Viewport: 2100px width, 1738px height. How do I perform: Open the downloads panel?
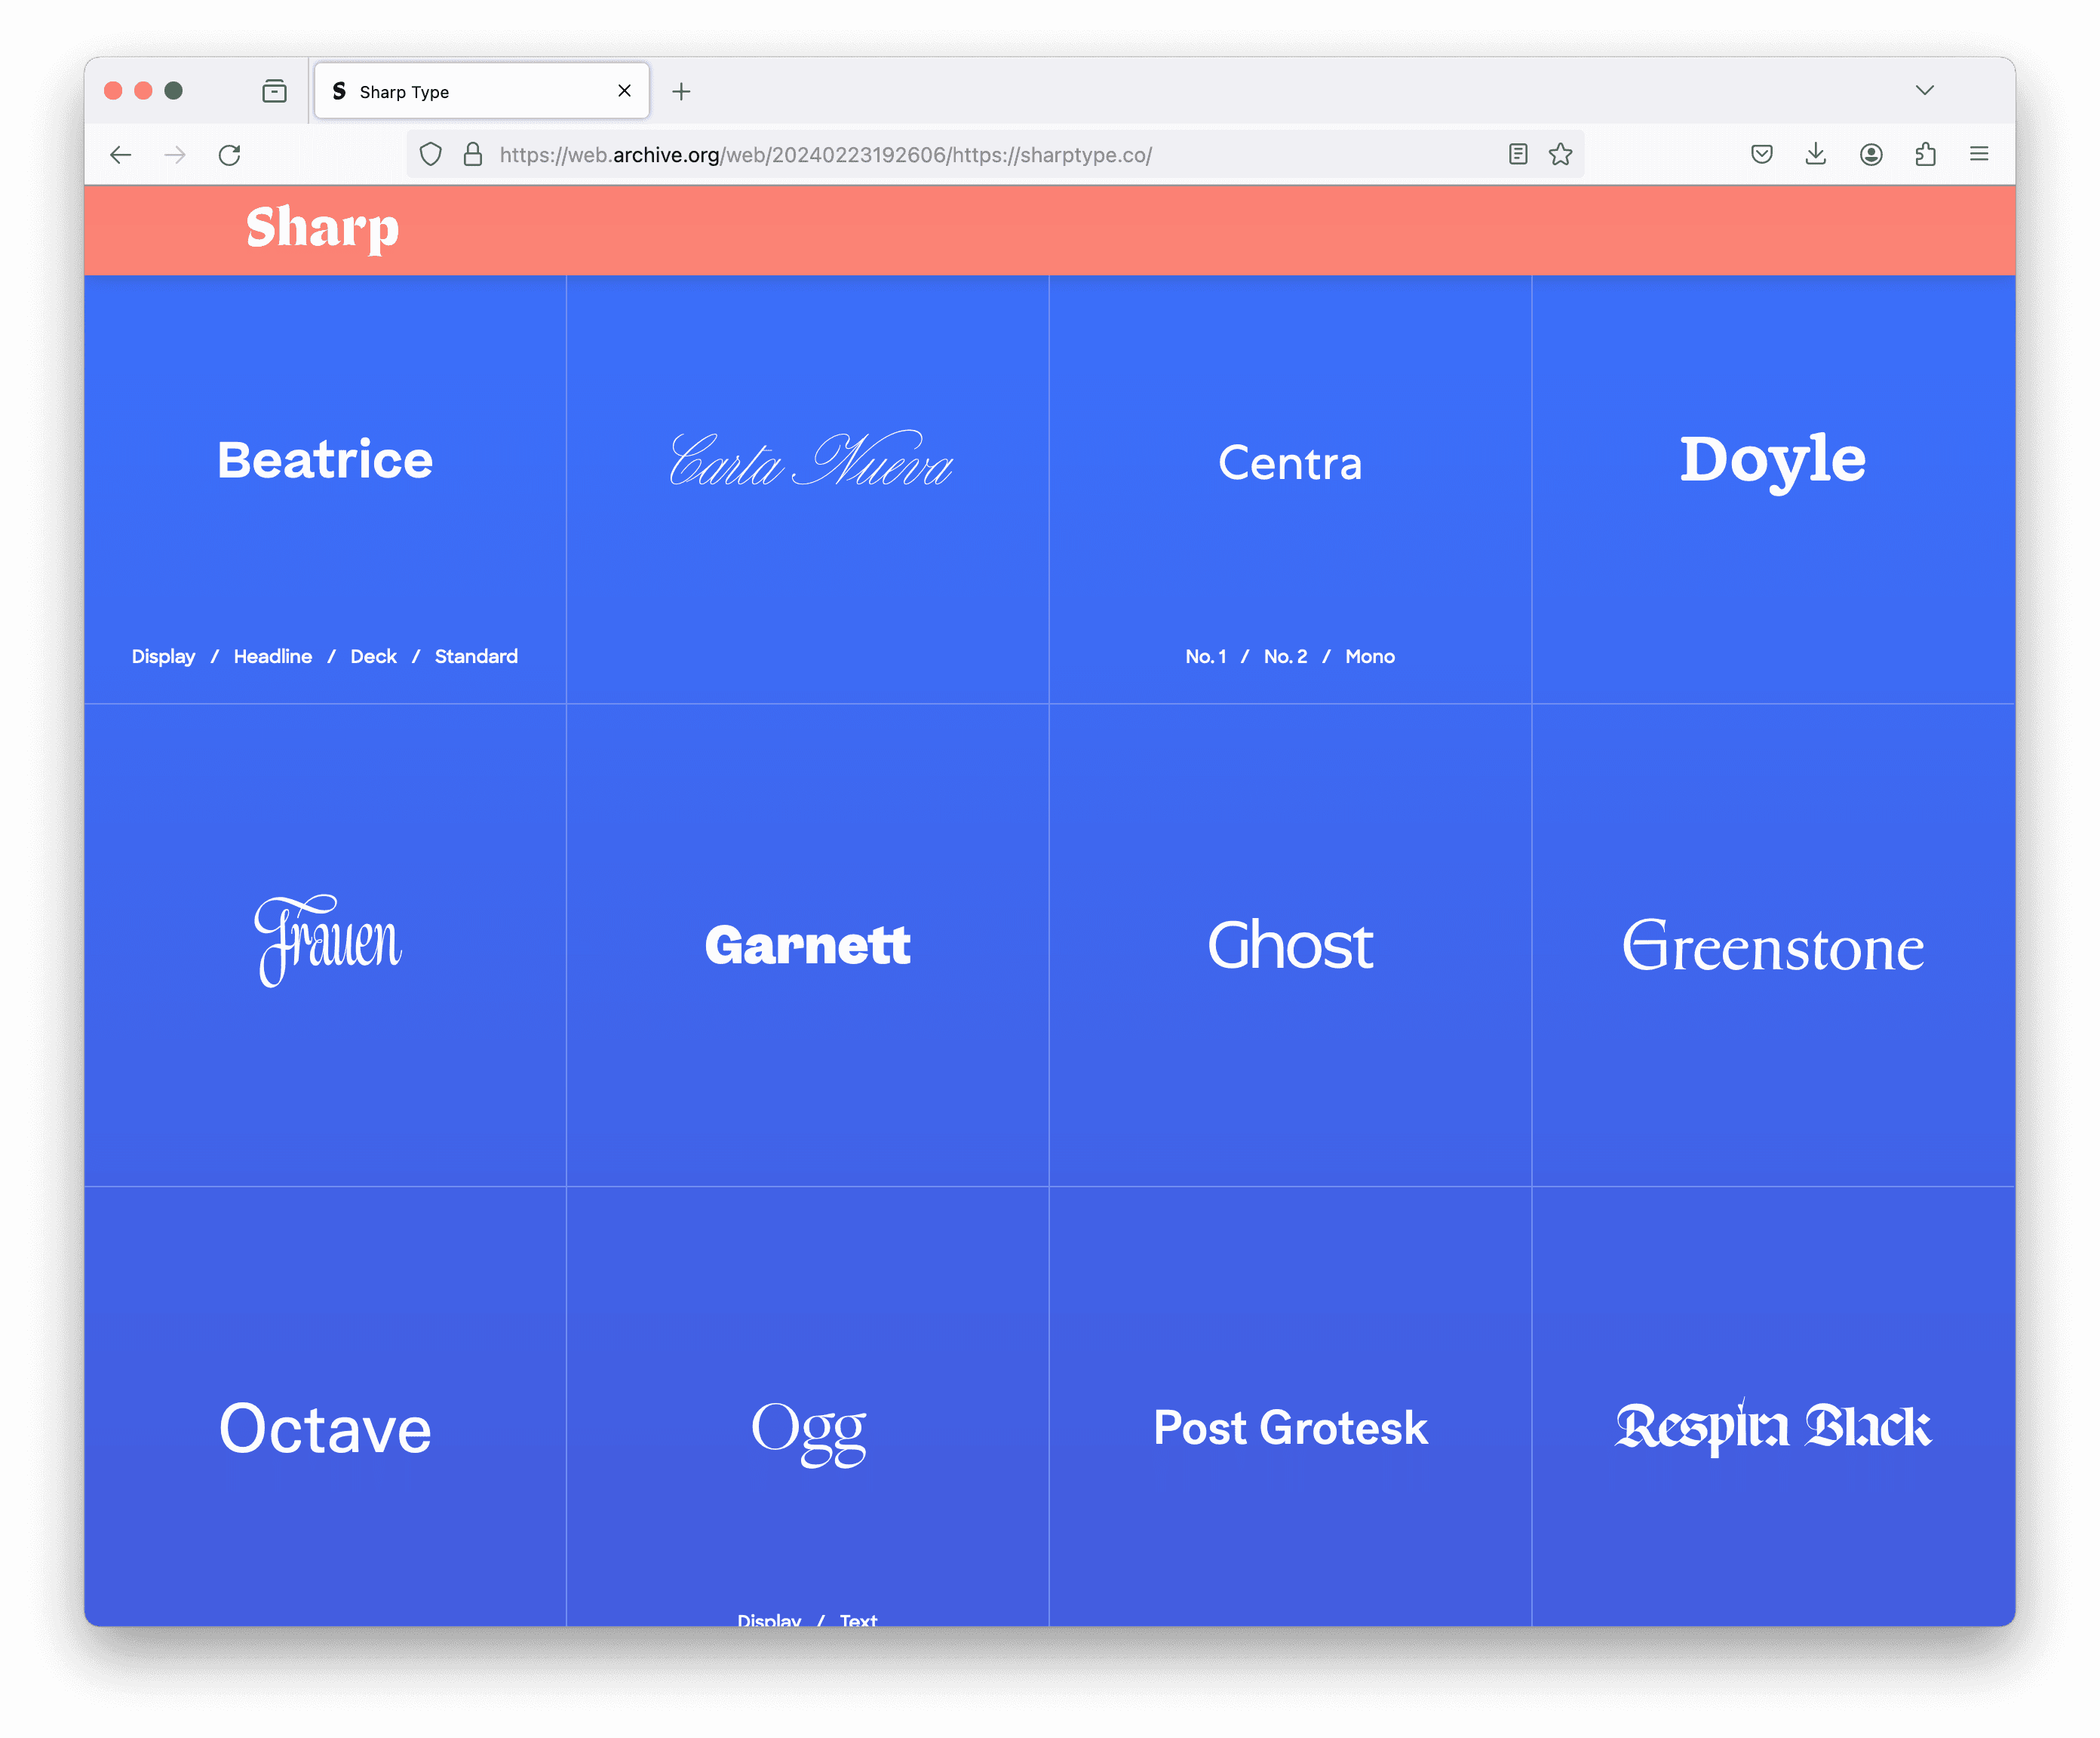(1816, 154)
